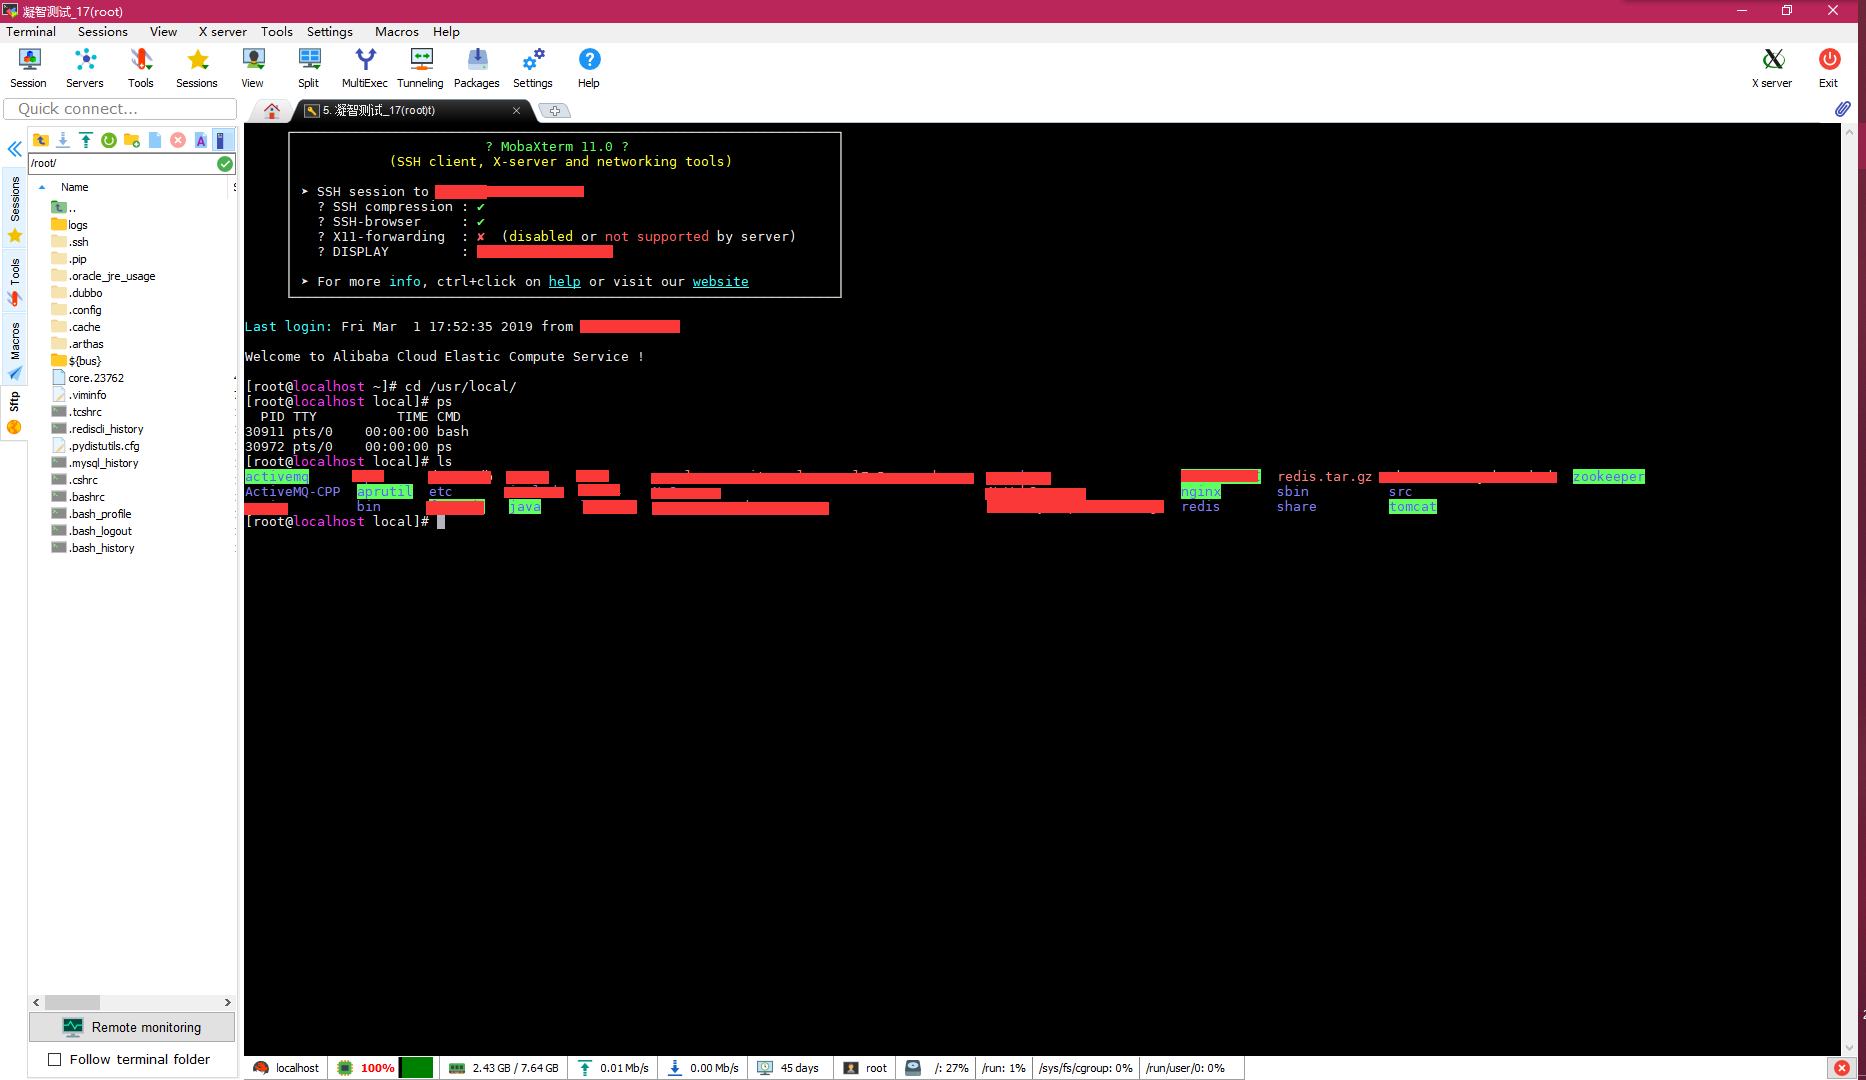
Task: Click the paperclip attach icon
Action: click(1842, 109)
